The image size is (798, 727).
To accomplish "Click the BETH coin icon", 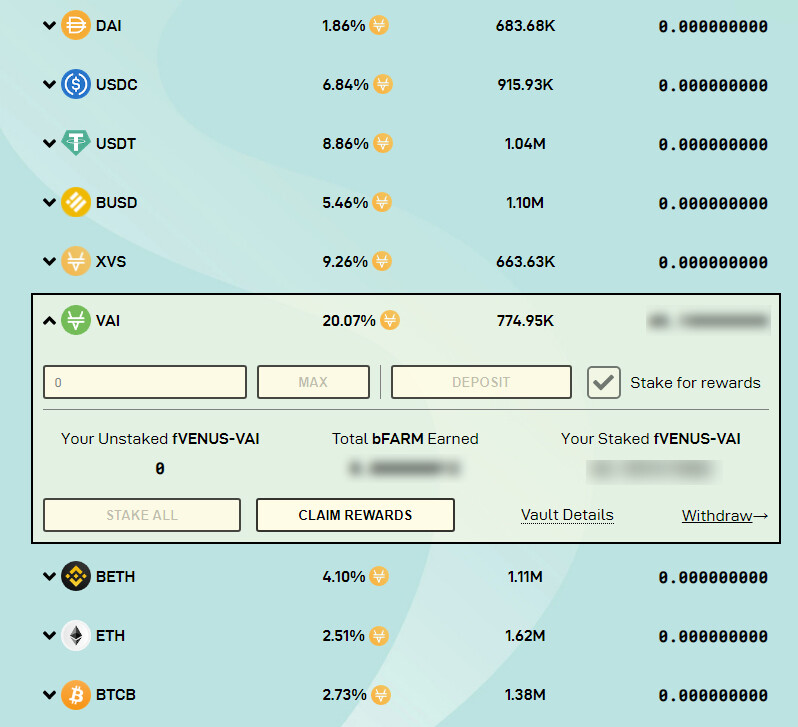I will pos(76,576).
